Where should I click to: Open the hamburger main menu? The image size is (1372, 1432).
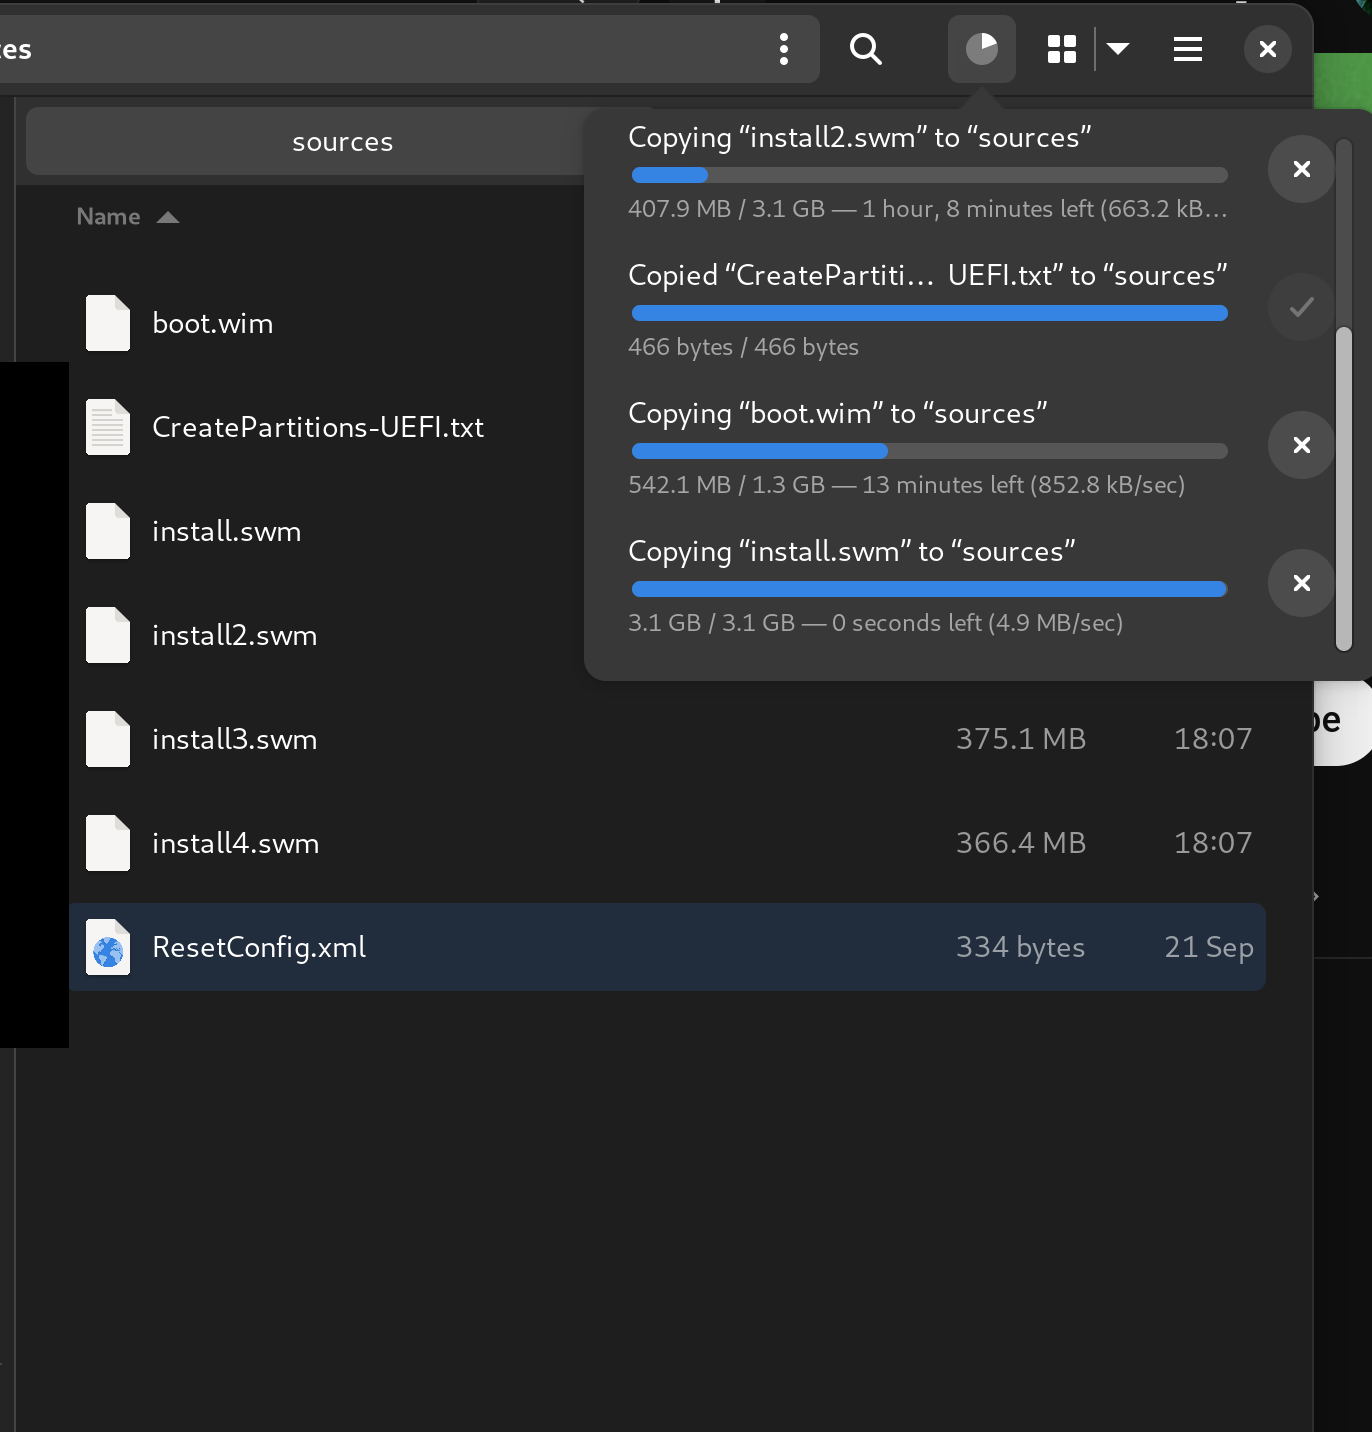(1188, 49)
